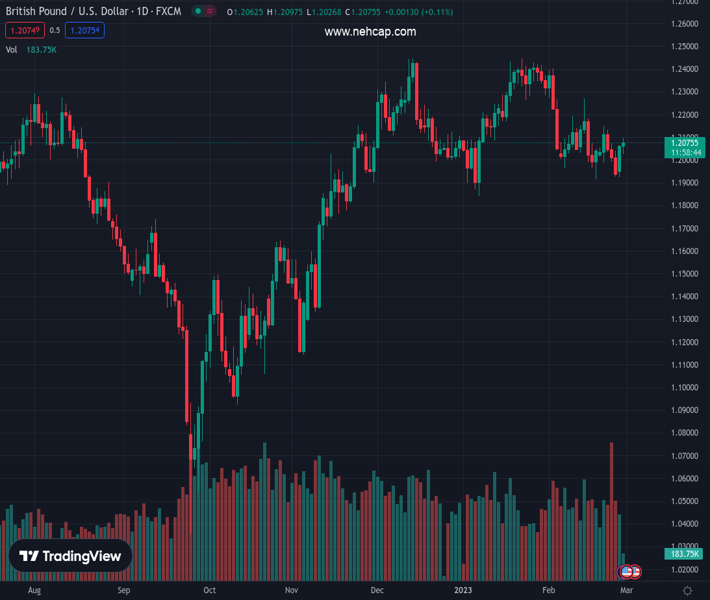Click the 1.10000 level on the price scale
The image size is (710, 600).
(685, 387)
